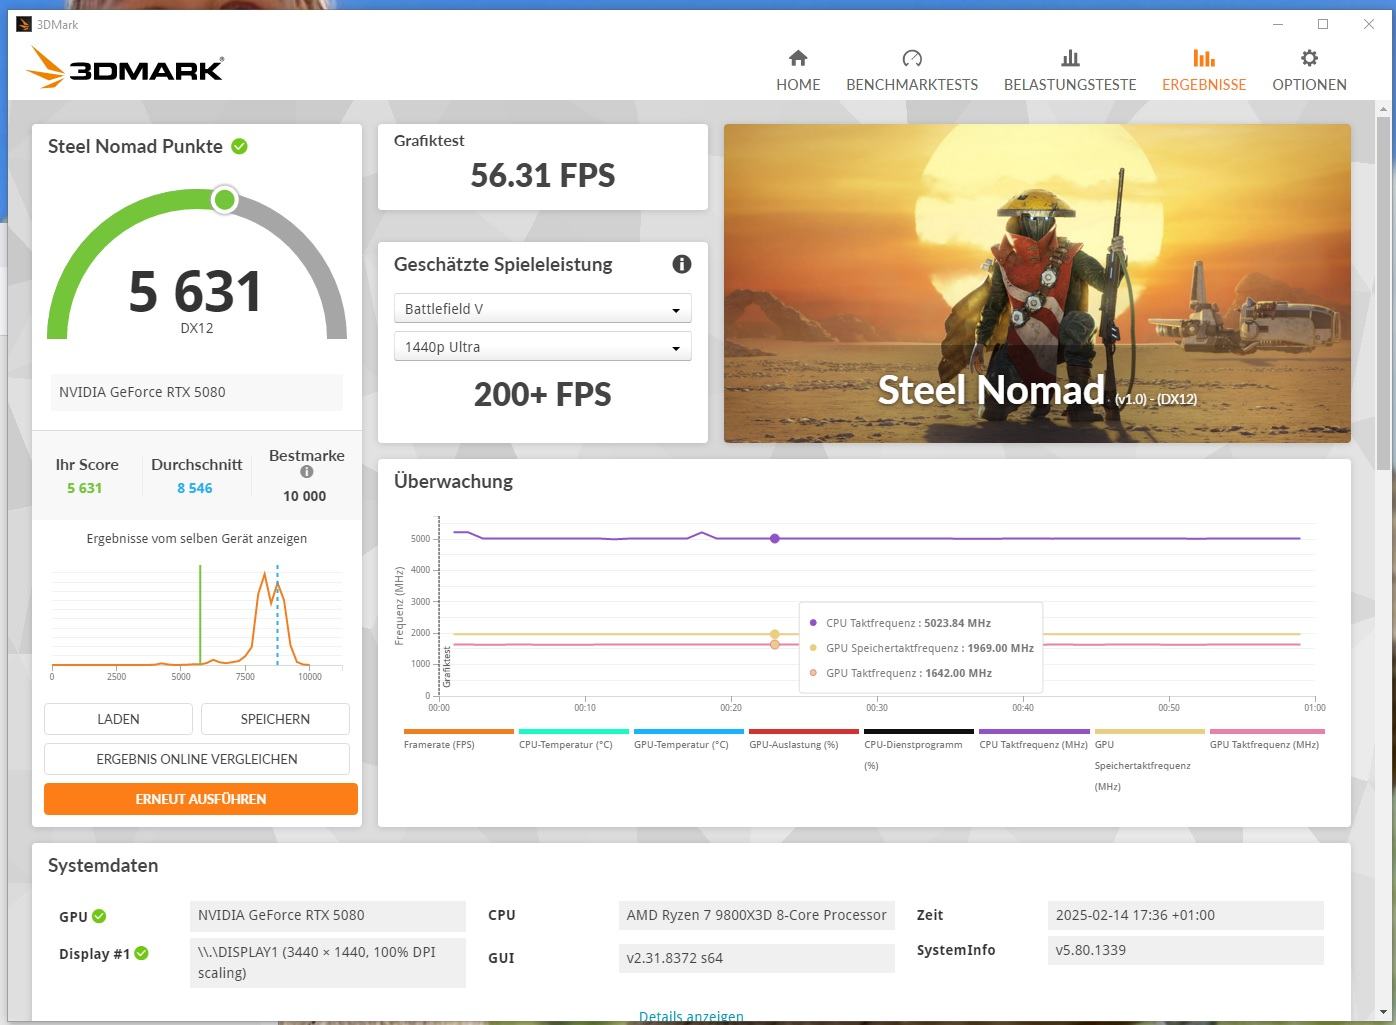The image size is (1396, 1025).
Task: Click the yellow GPU memory clock data point
Action: coord(775,634)
